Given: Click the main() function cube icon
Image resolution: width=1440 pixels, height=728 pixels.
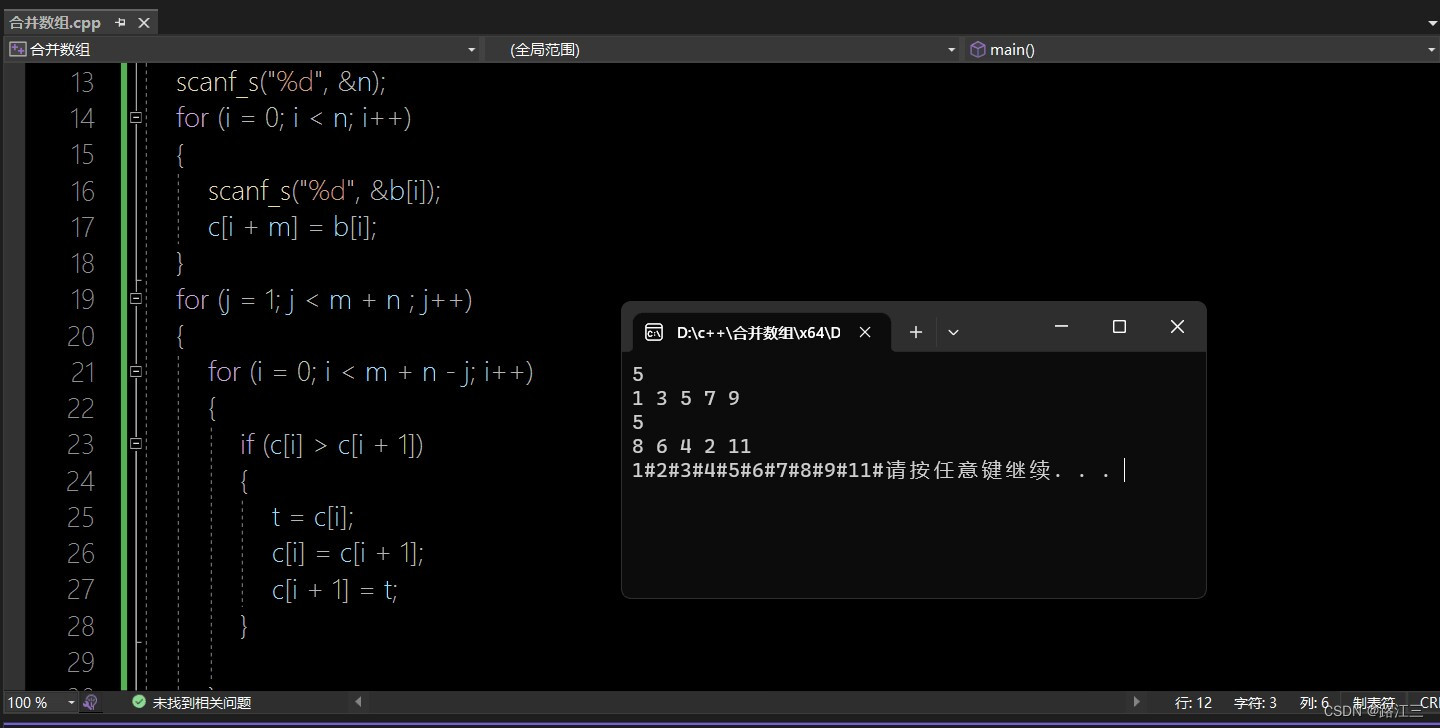Looking at the screenshot, I should click(x=978, y=49).
